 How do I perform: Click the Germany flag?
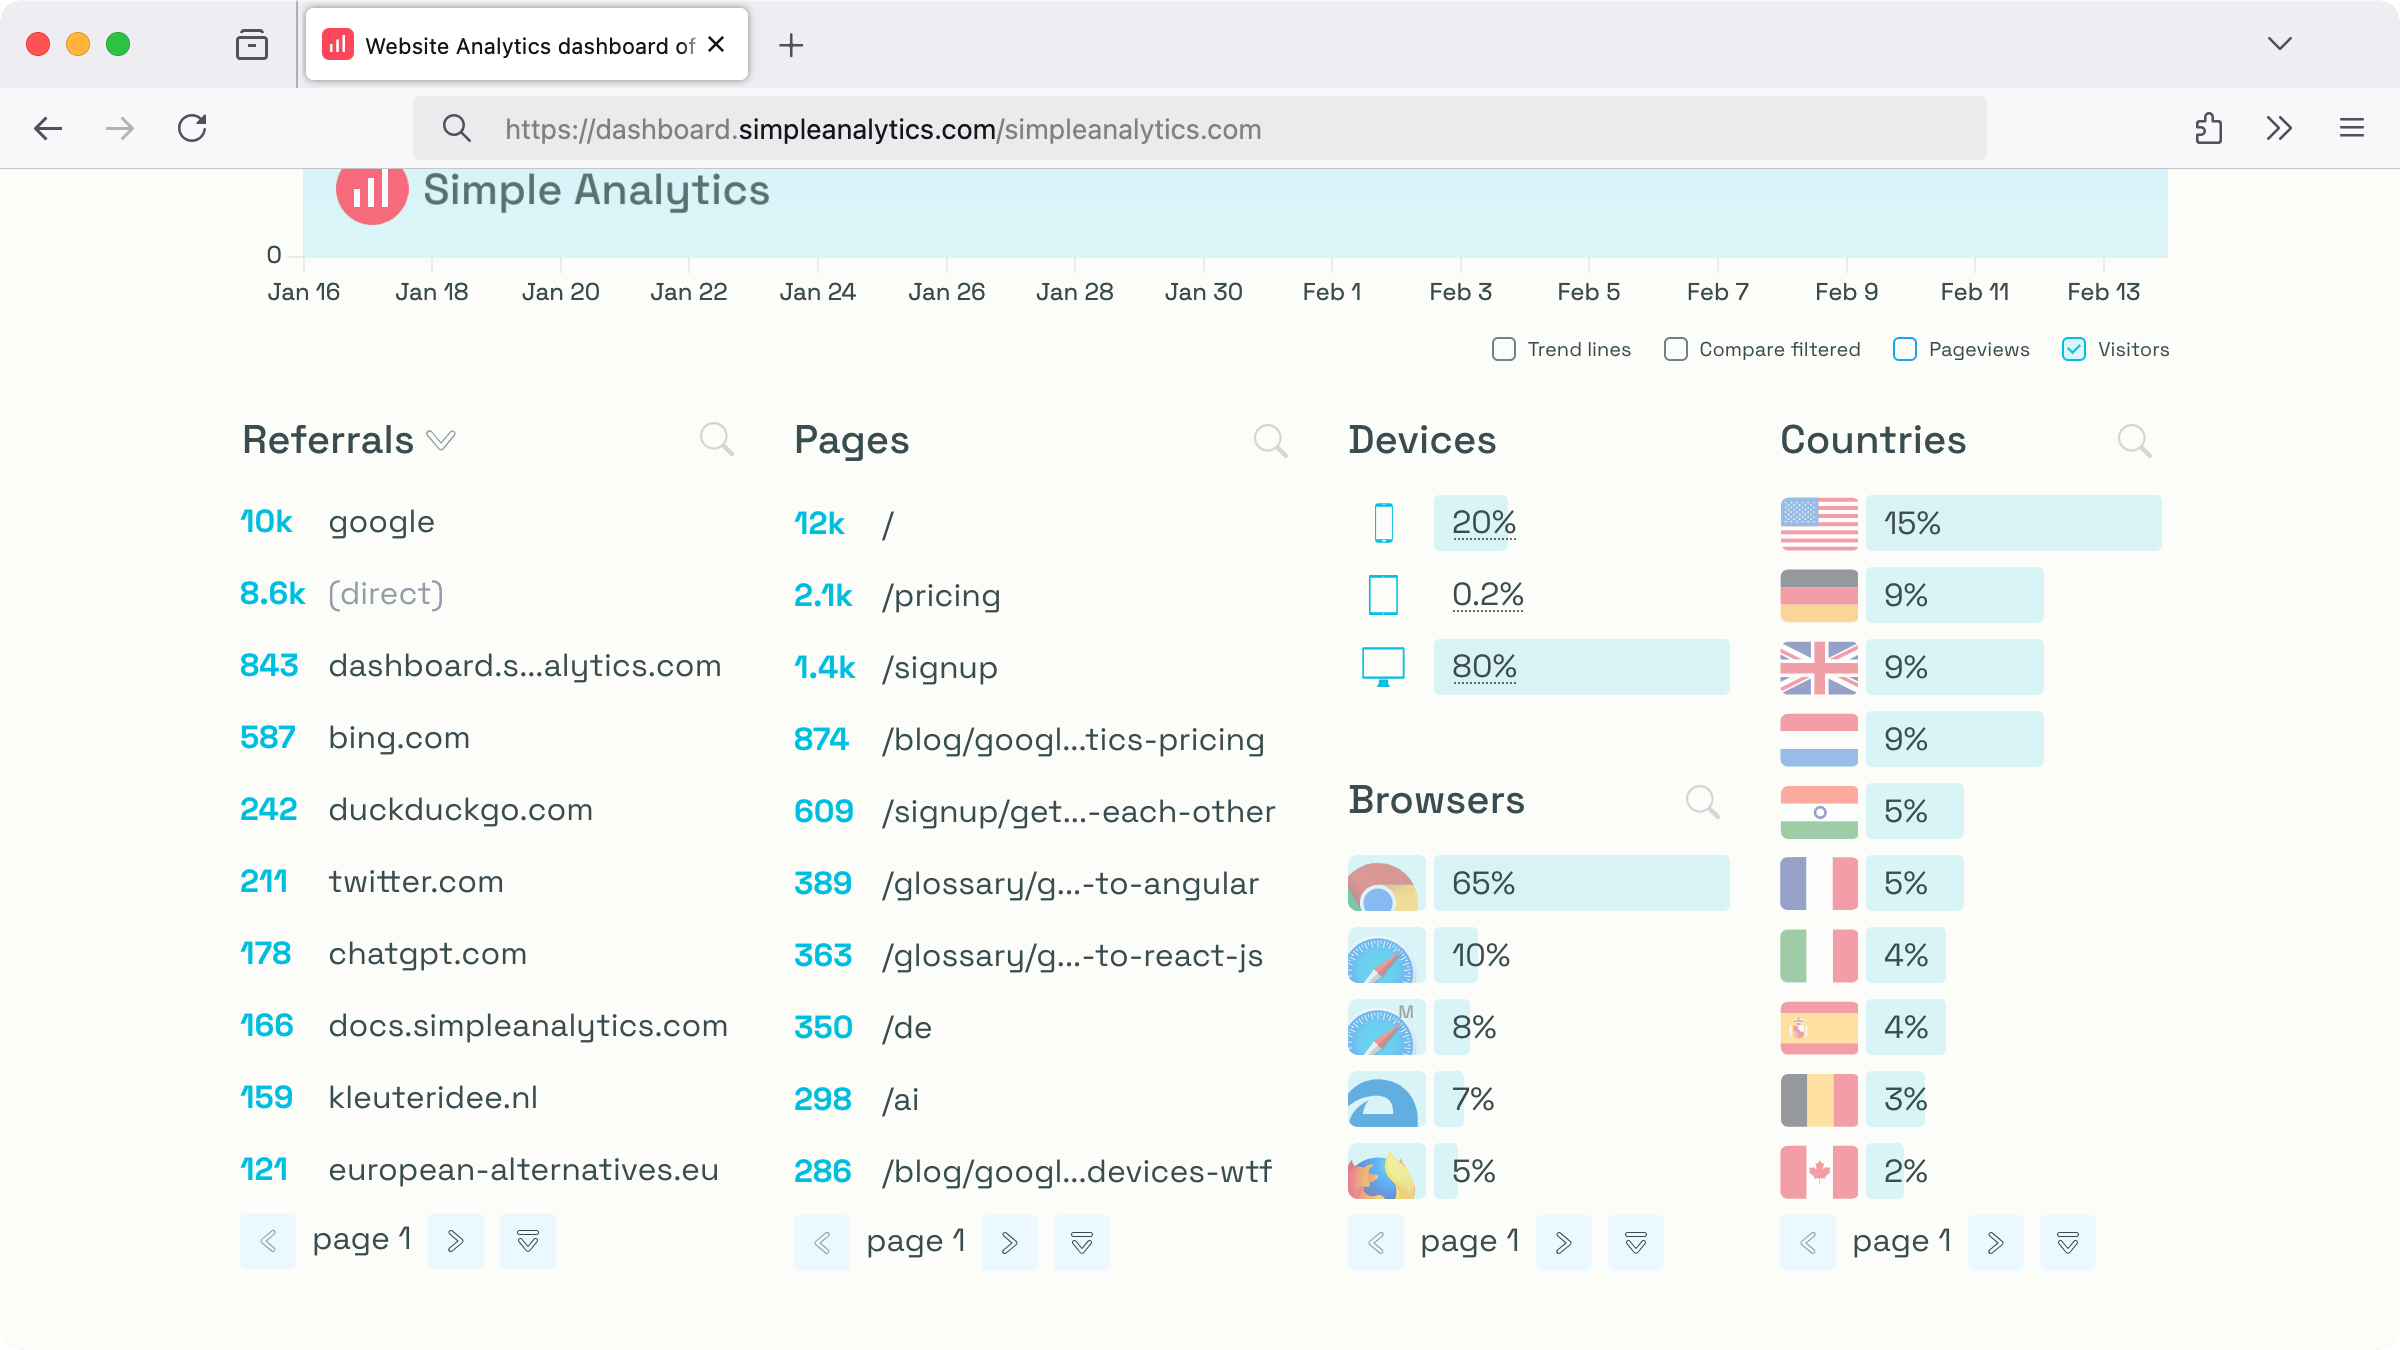coord(1819,595)
